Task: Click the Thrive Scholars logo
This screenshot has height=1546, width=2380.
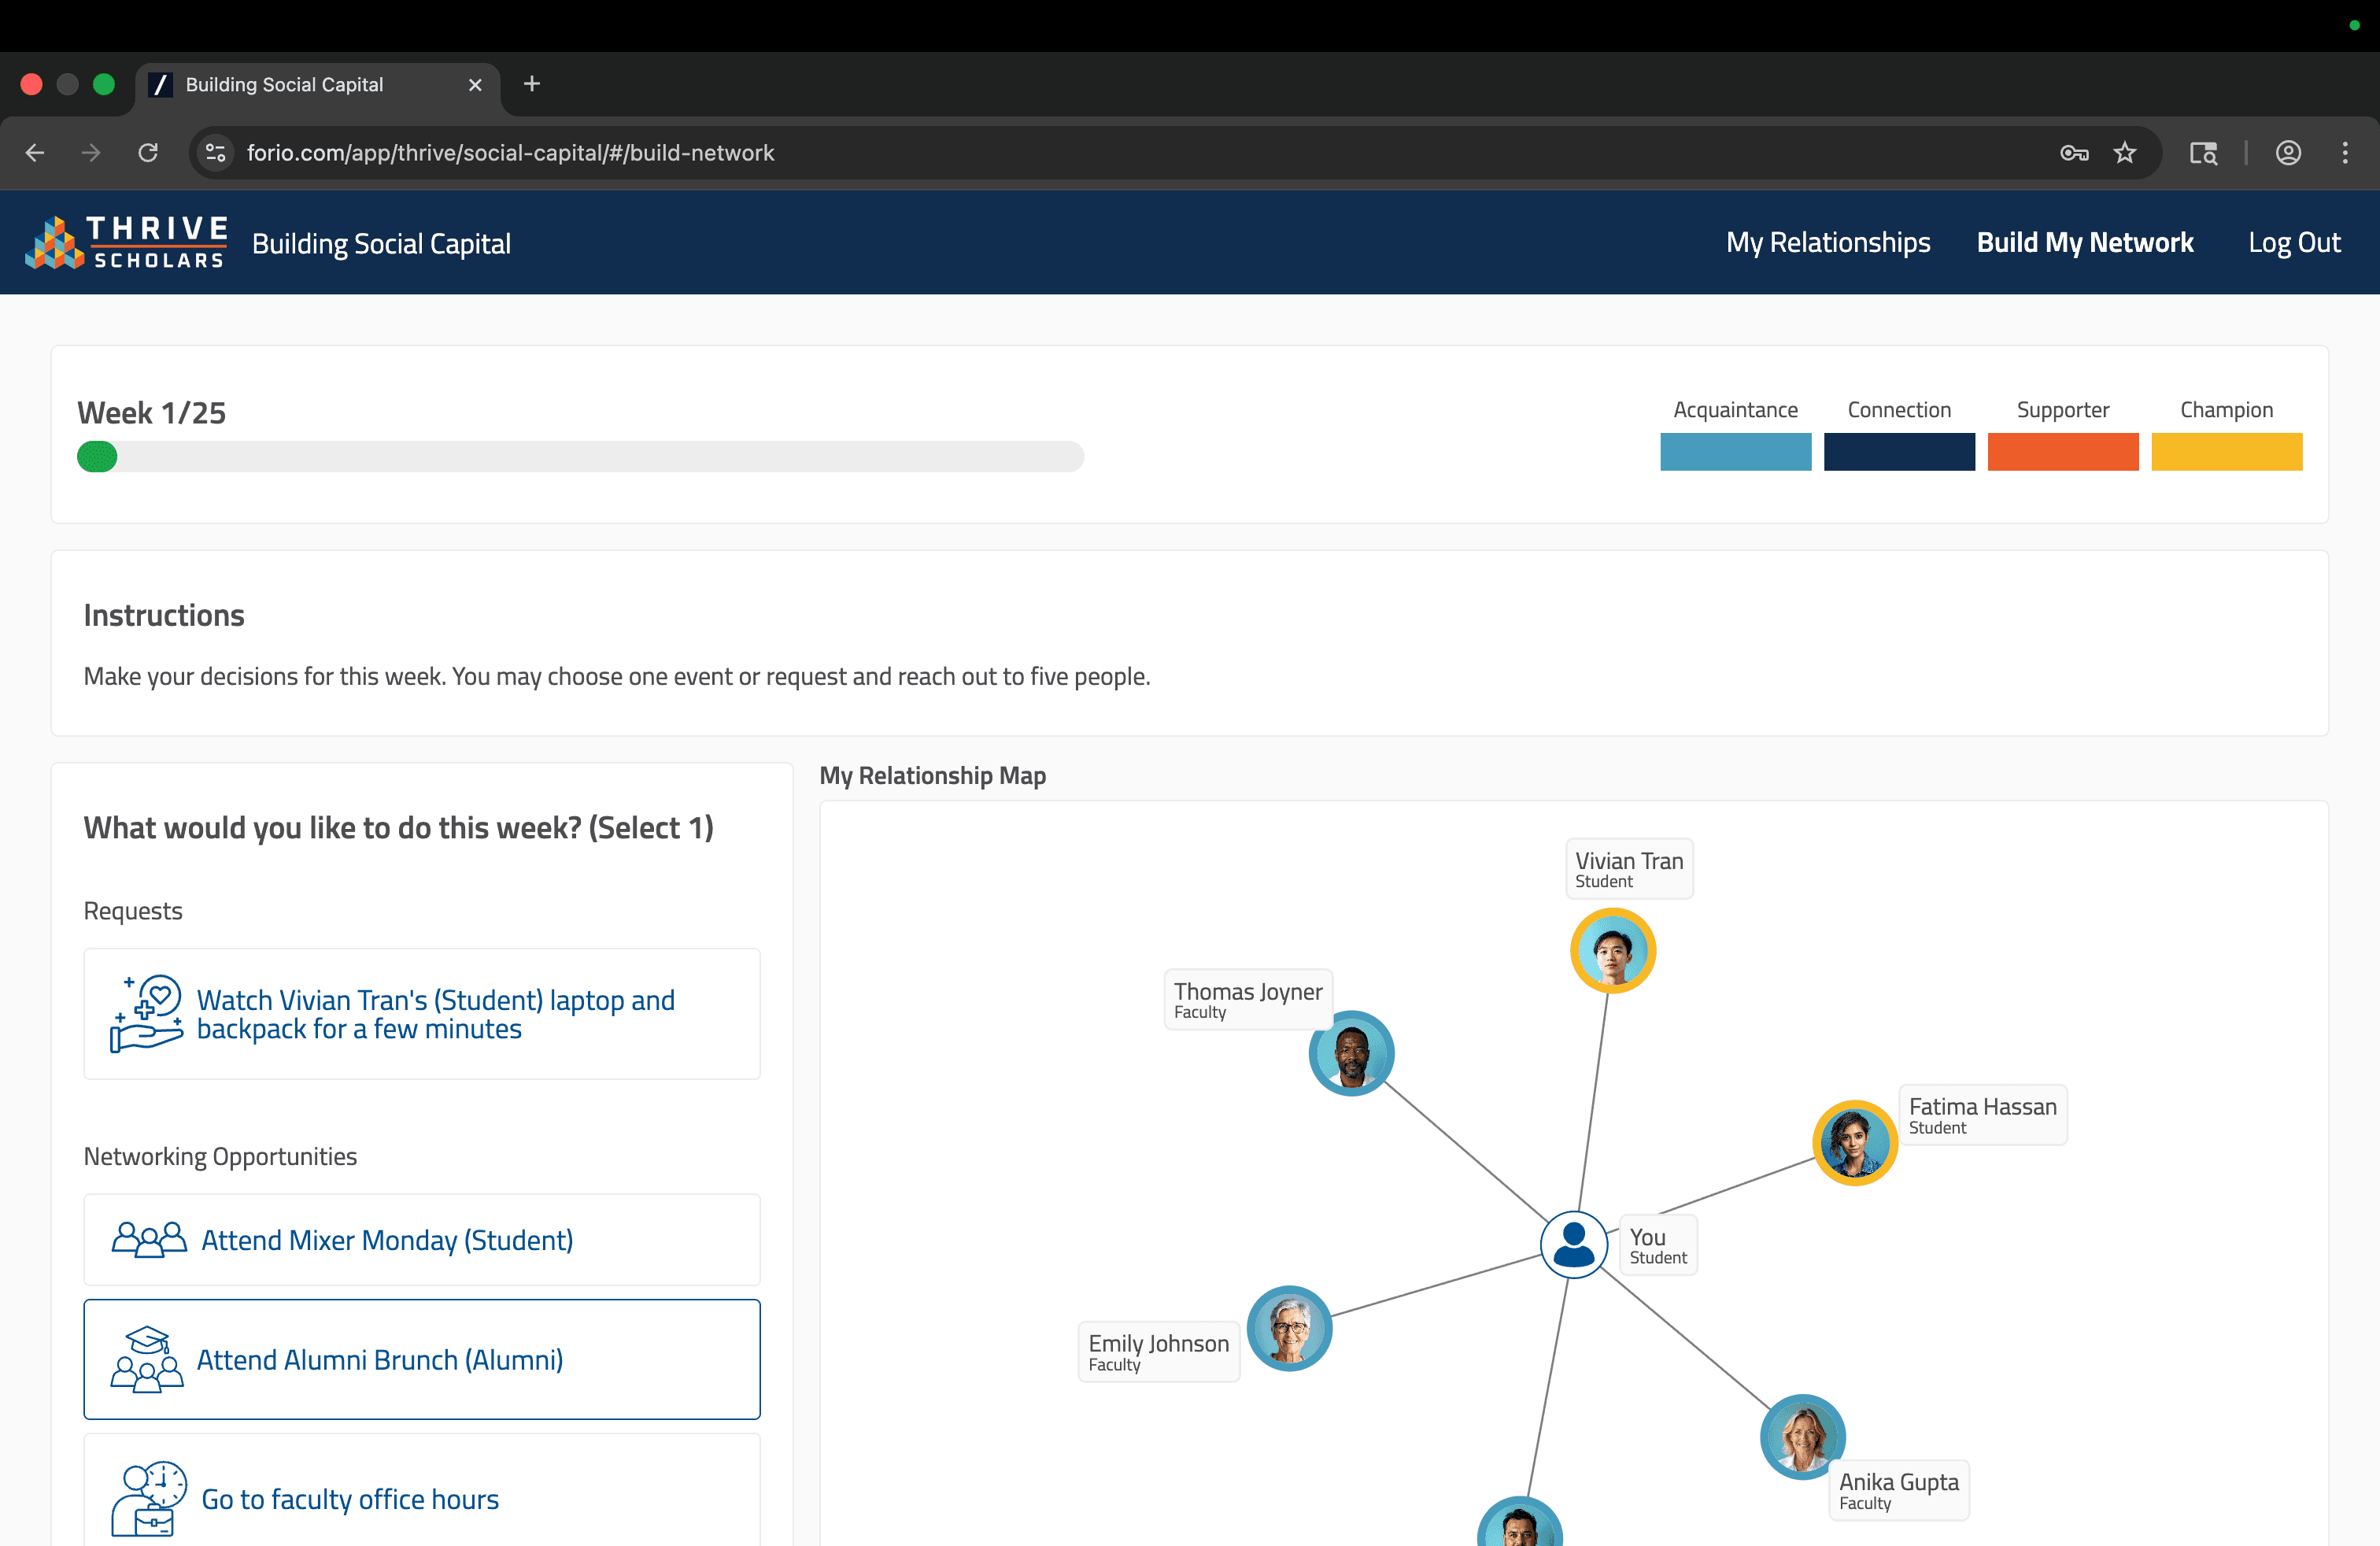Action: coord(126,242)
